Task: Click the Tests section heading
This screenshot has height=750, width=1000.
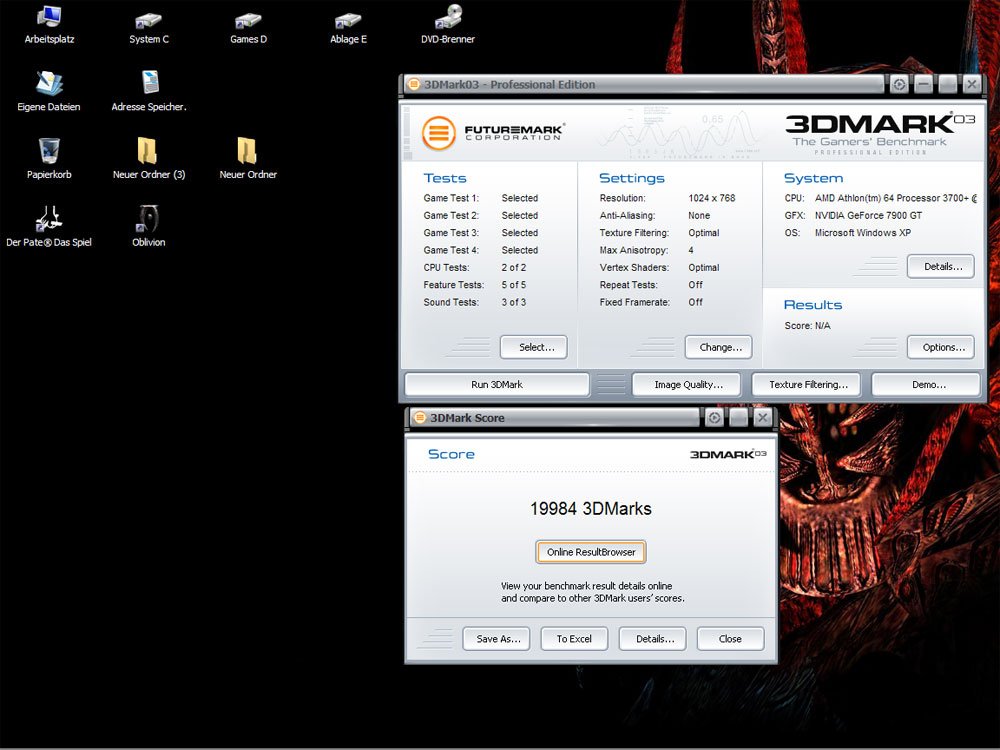Action: pyautogui.click(x=445, y=179)
